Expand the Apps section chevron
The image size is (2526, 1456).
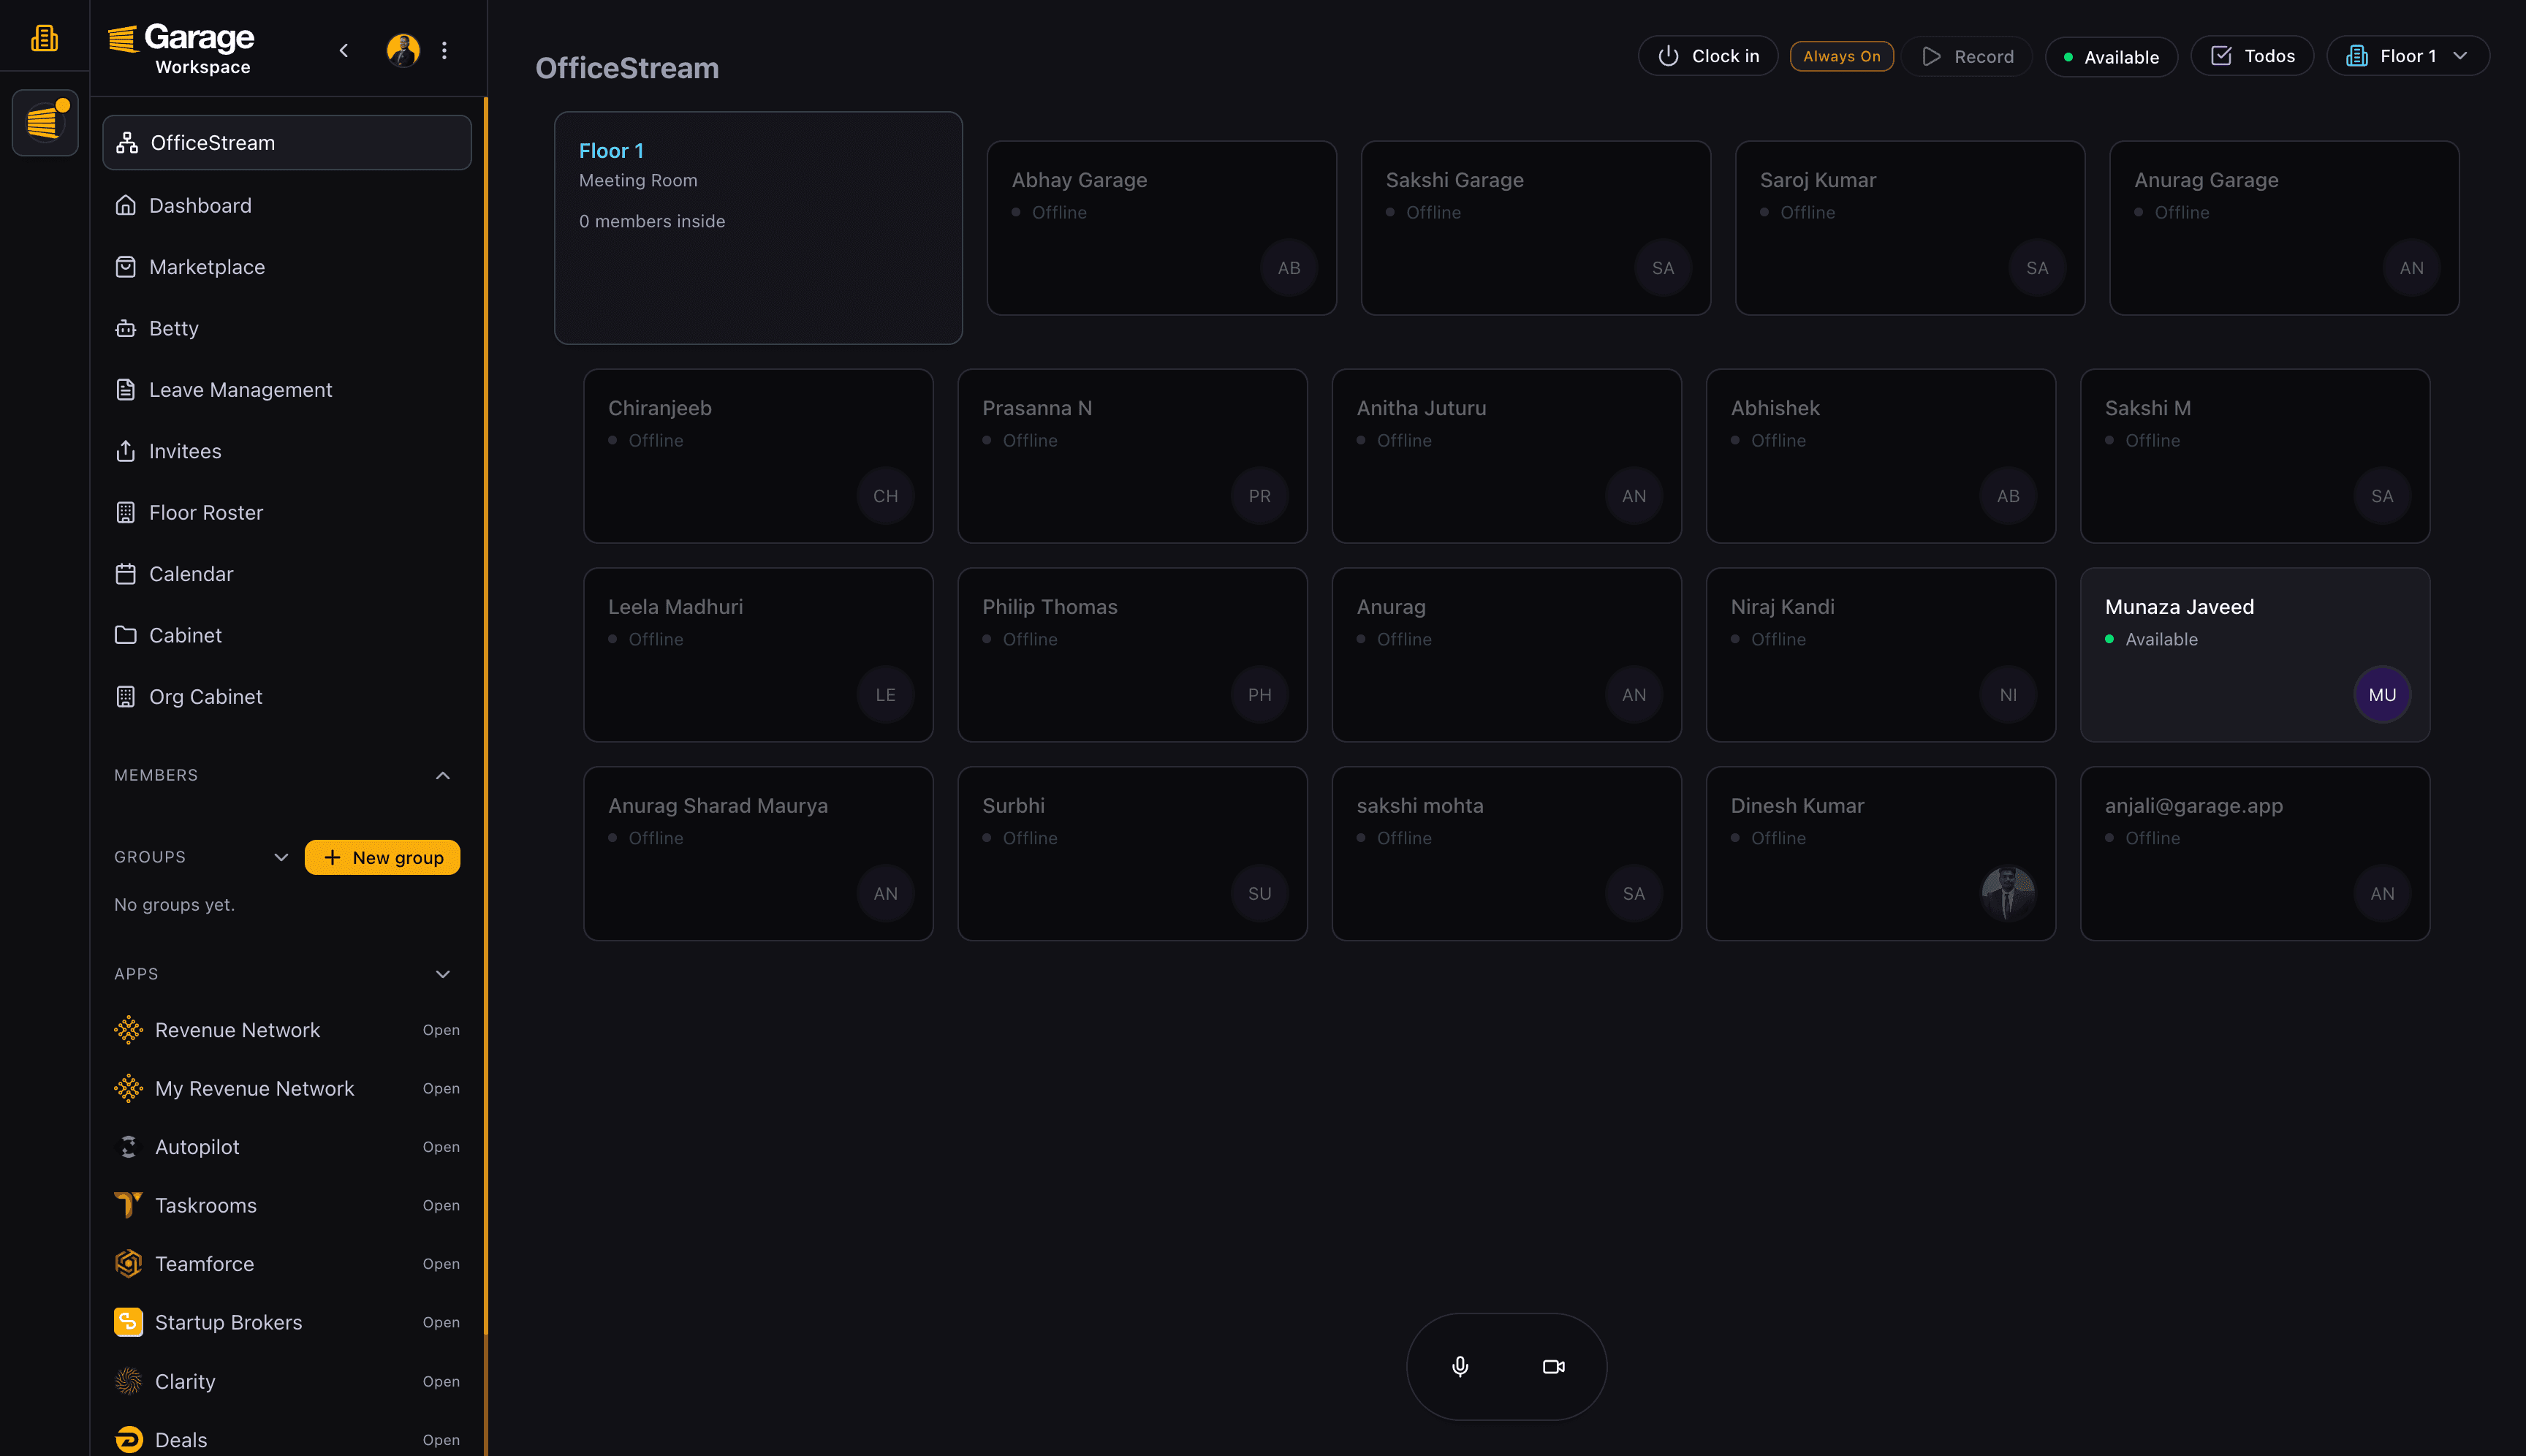point(443,974)
